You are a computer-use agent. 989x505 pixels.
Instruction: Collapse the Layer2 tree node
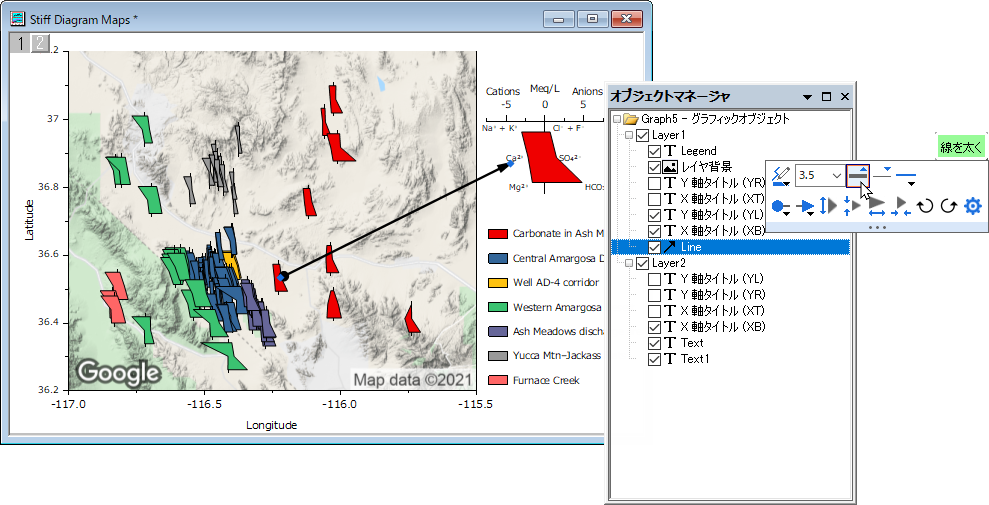point(629,263)
